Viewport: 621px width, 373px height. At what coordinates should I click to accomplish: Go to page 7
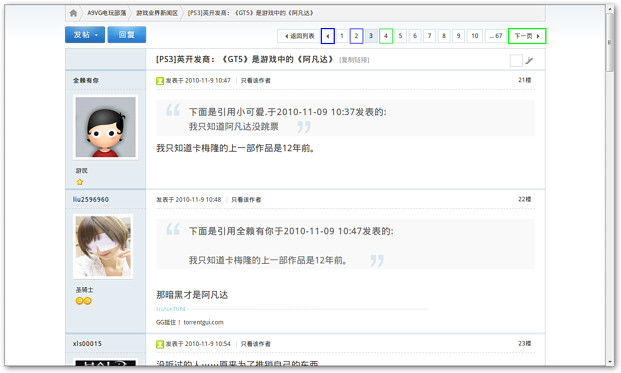click(x=429, y=36)
